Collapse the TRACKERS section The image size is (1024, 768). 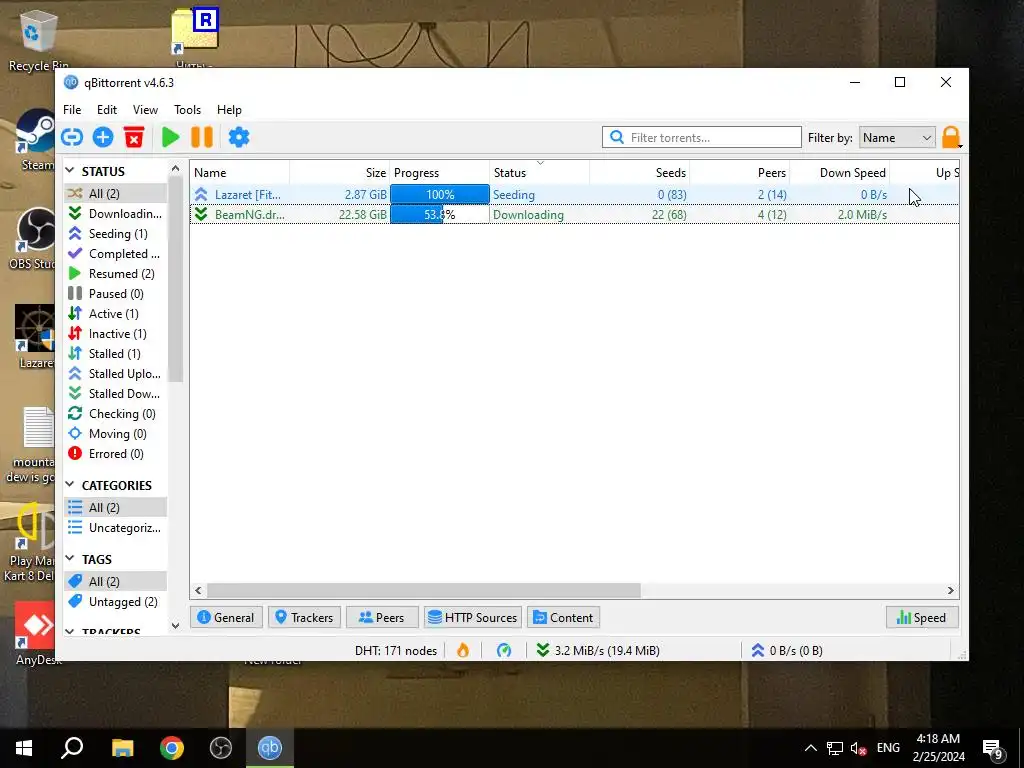71,632
